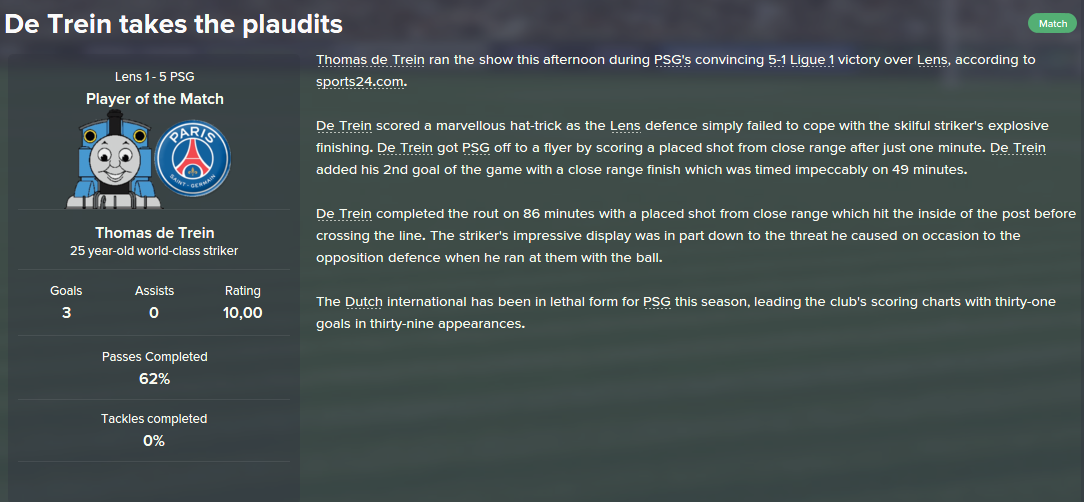This screenshot has width=1084, height=502.
Task: Click the 10,00 match rating value
Action: [243, 313]
